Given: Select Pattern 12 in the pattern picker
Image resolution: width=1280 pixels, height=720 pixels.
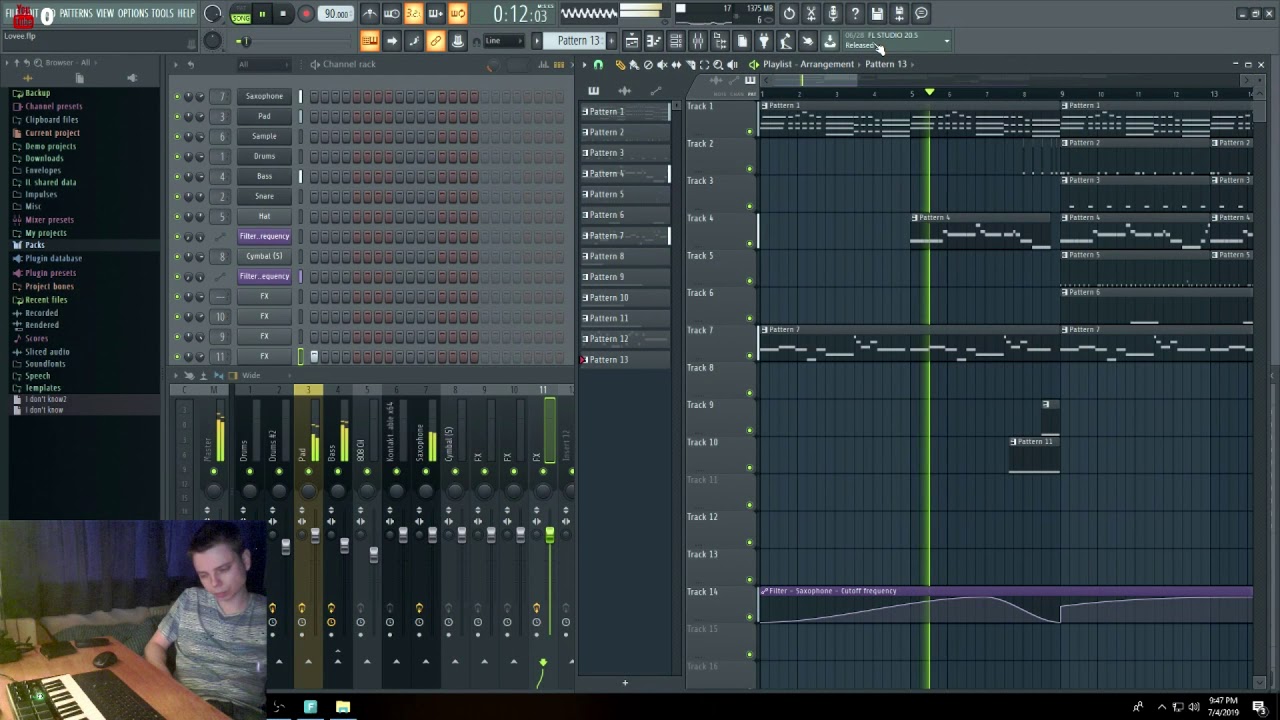Looking at the screenshot, I should click(x=625, y=339).
